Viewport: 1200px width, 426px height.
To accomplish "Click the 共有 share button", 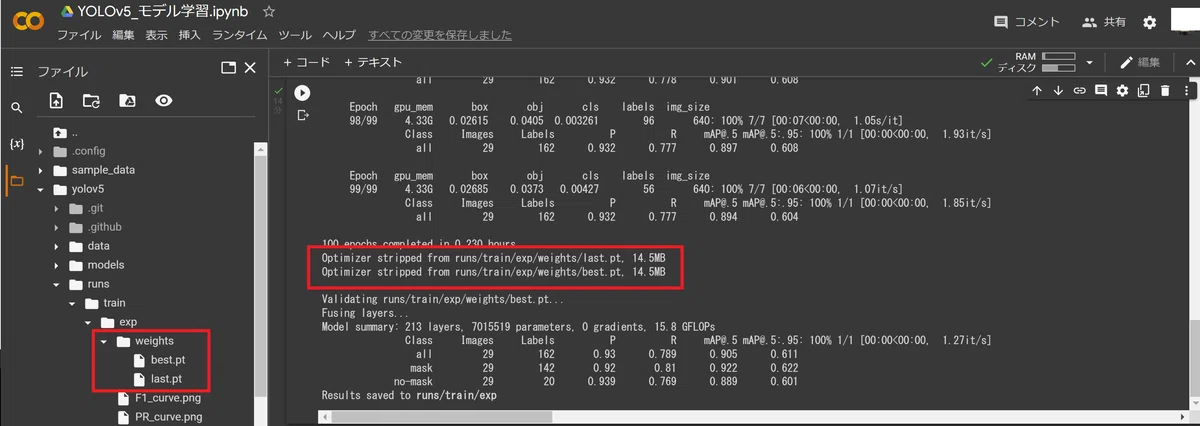I will click(x=1104, y=22).
